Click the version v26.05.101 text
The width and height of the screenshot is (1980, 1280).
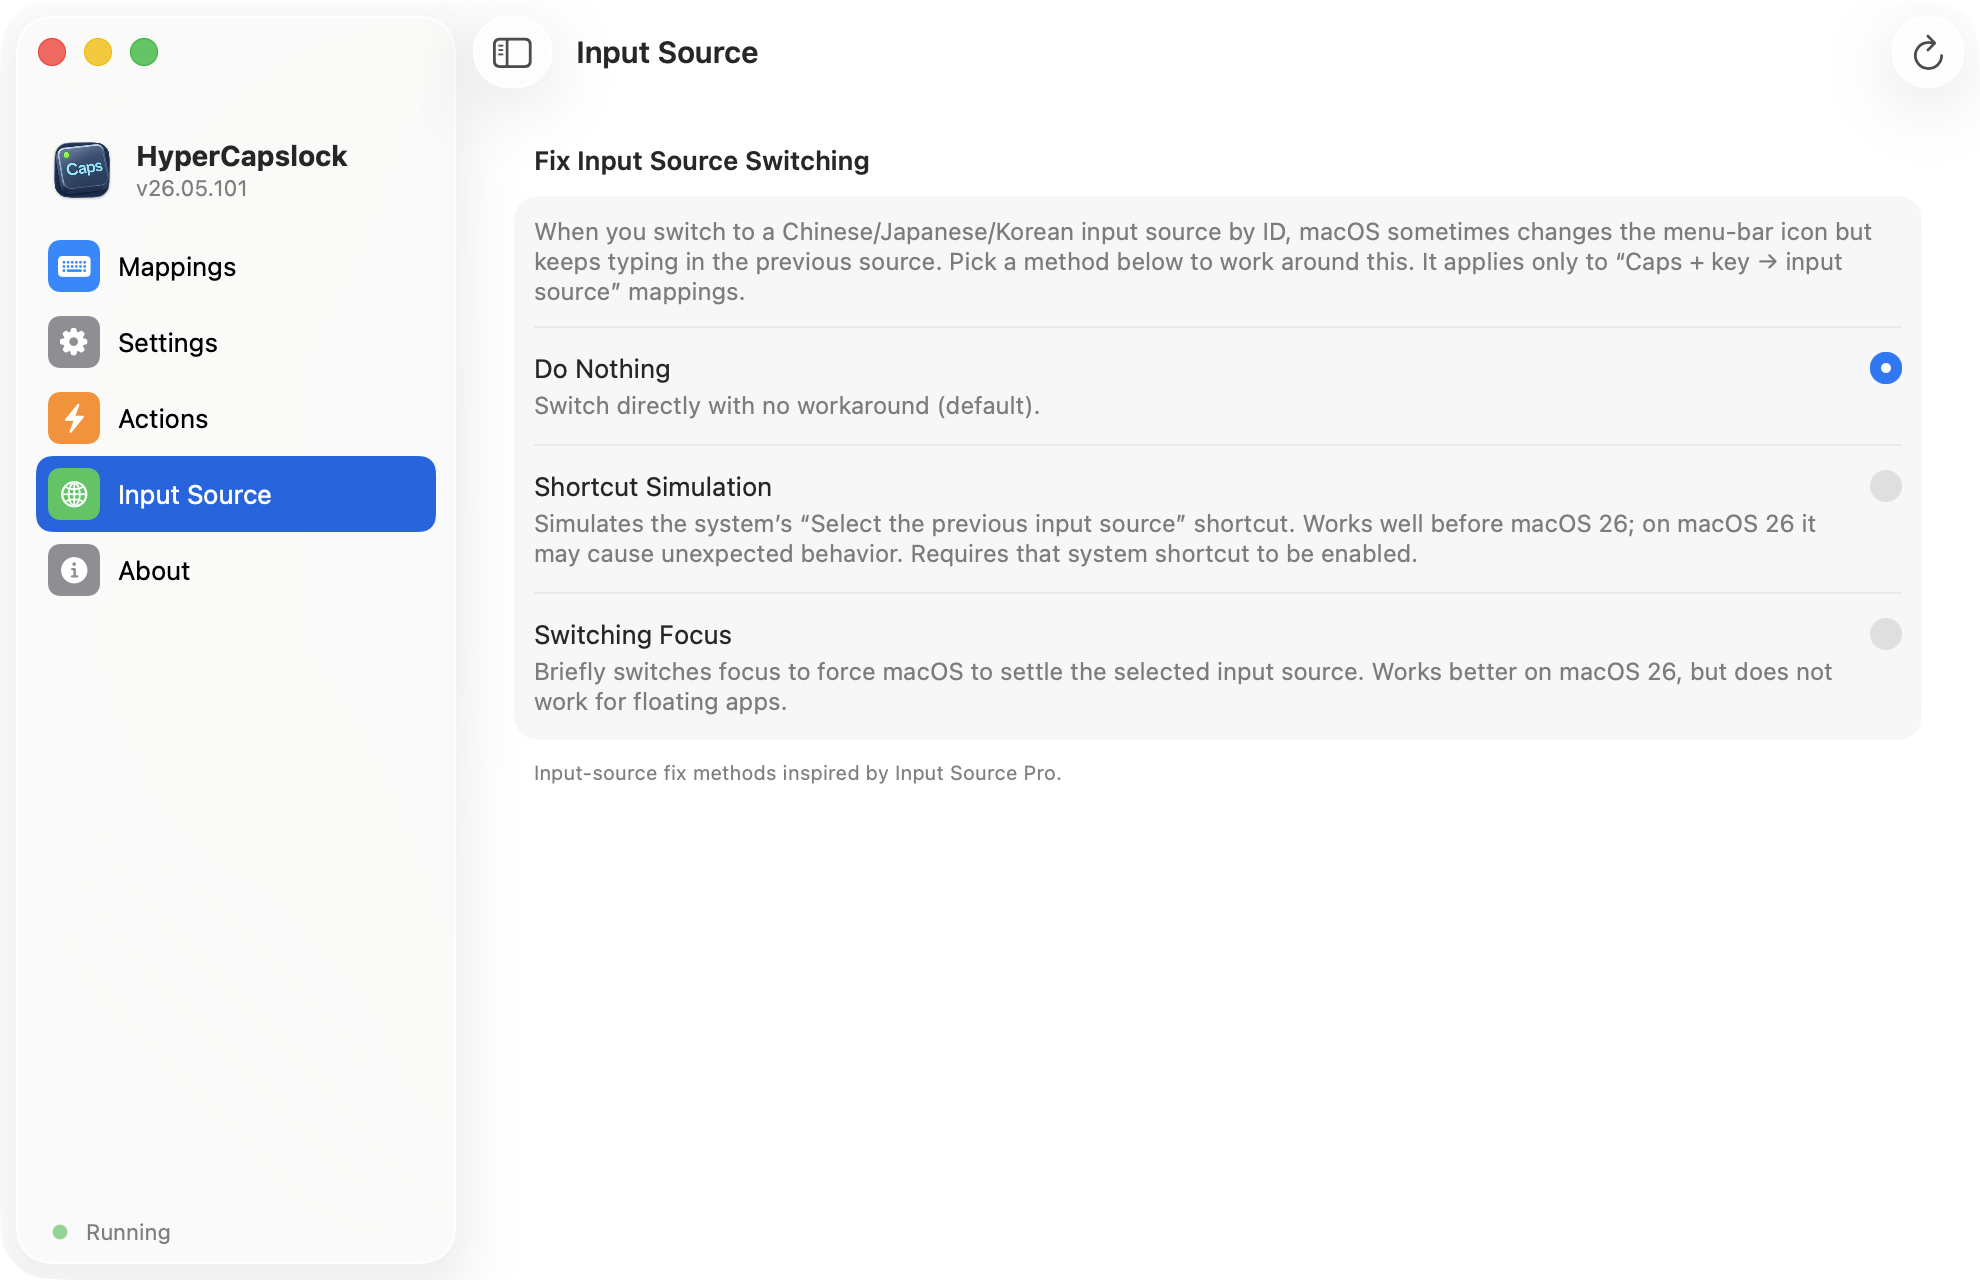pyautogui.click(x=192, y=189)
